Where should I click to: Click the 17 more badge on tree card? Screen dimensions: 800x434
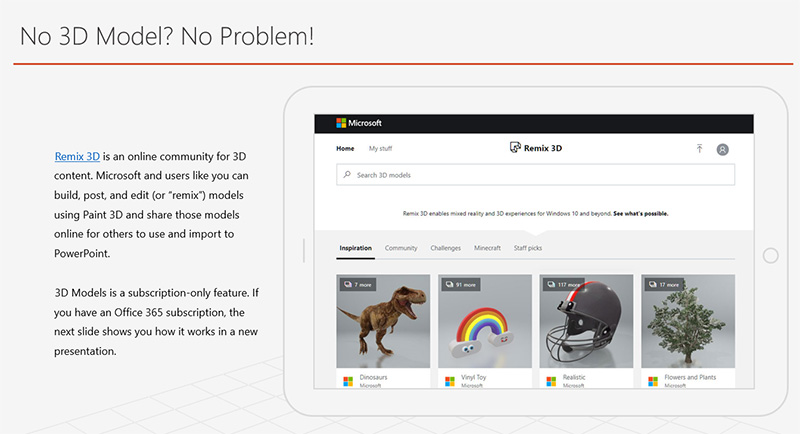click(664, 285)
